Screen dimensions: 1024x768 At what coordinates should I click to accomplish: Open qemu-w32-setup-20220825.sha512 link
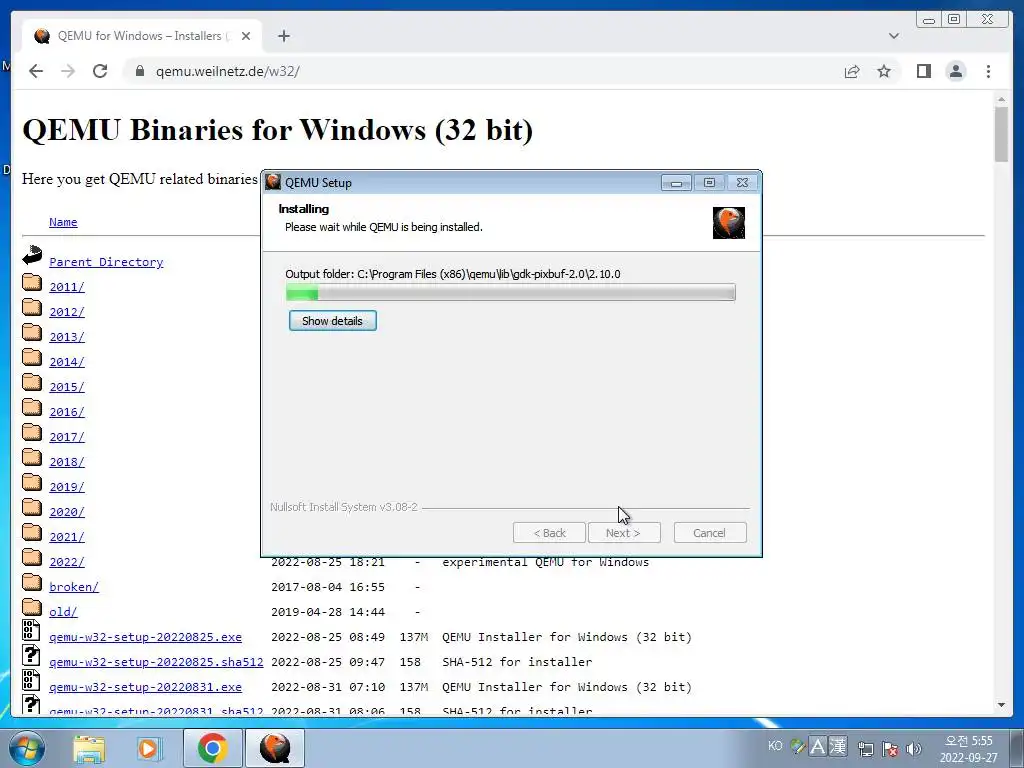tap(156, 662)
